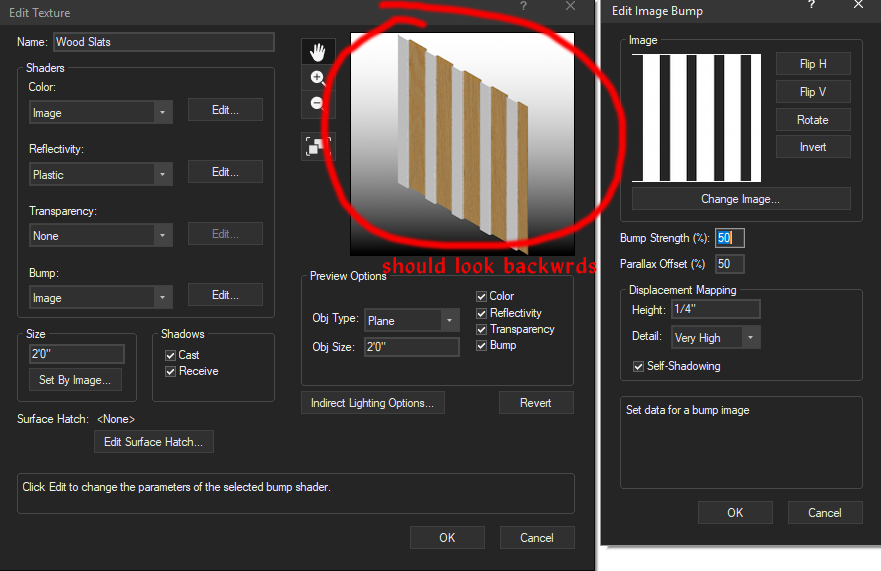Image resolution: width=881 pixels, height=571 pixels.
Task: Click the striped bump image thumbnail
Action: click(x=699, y=118)
